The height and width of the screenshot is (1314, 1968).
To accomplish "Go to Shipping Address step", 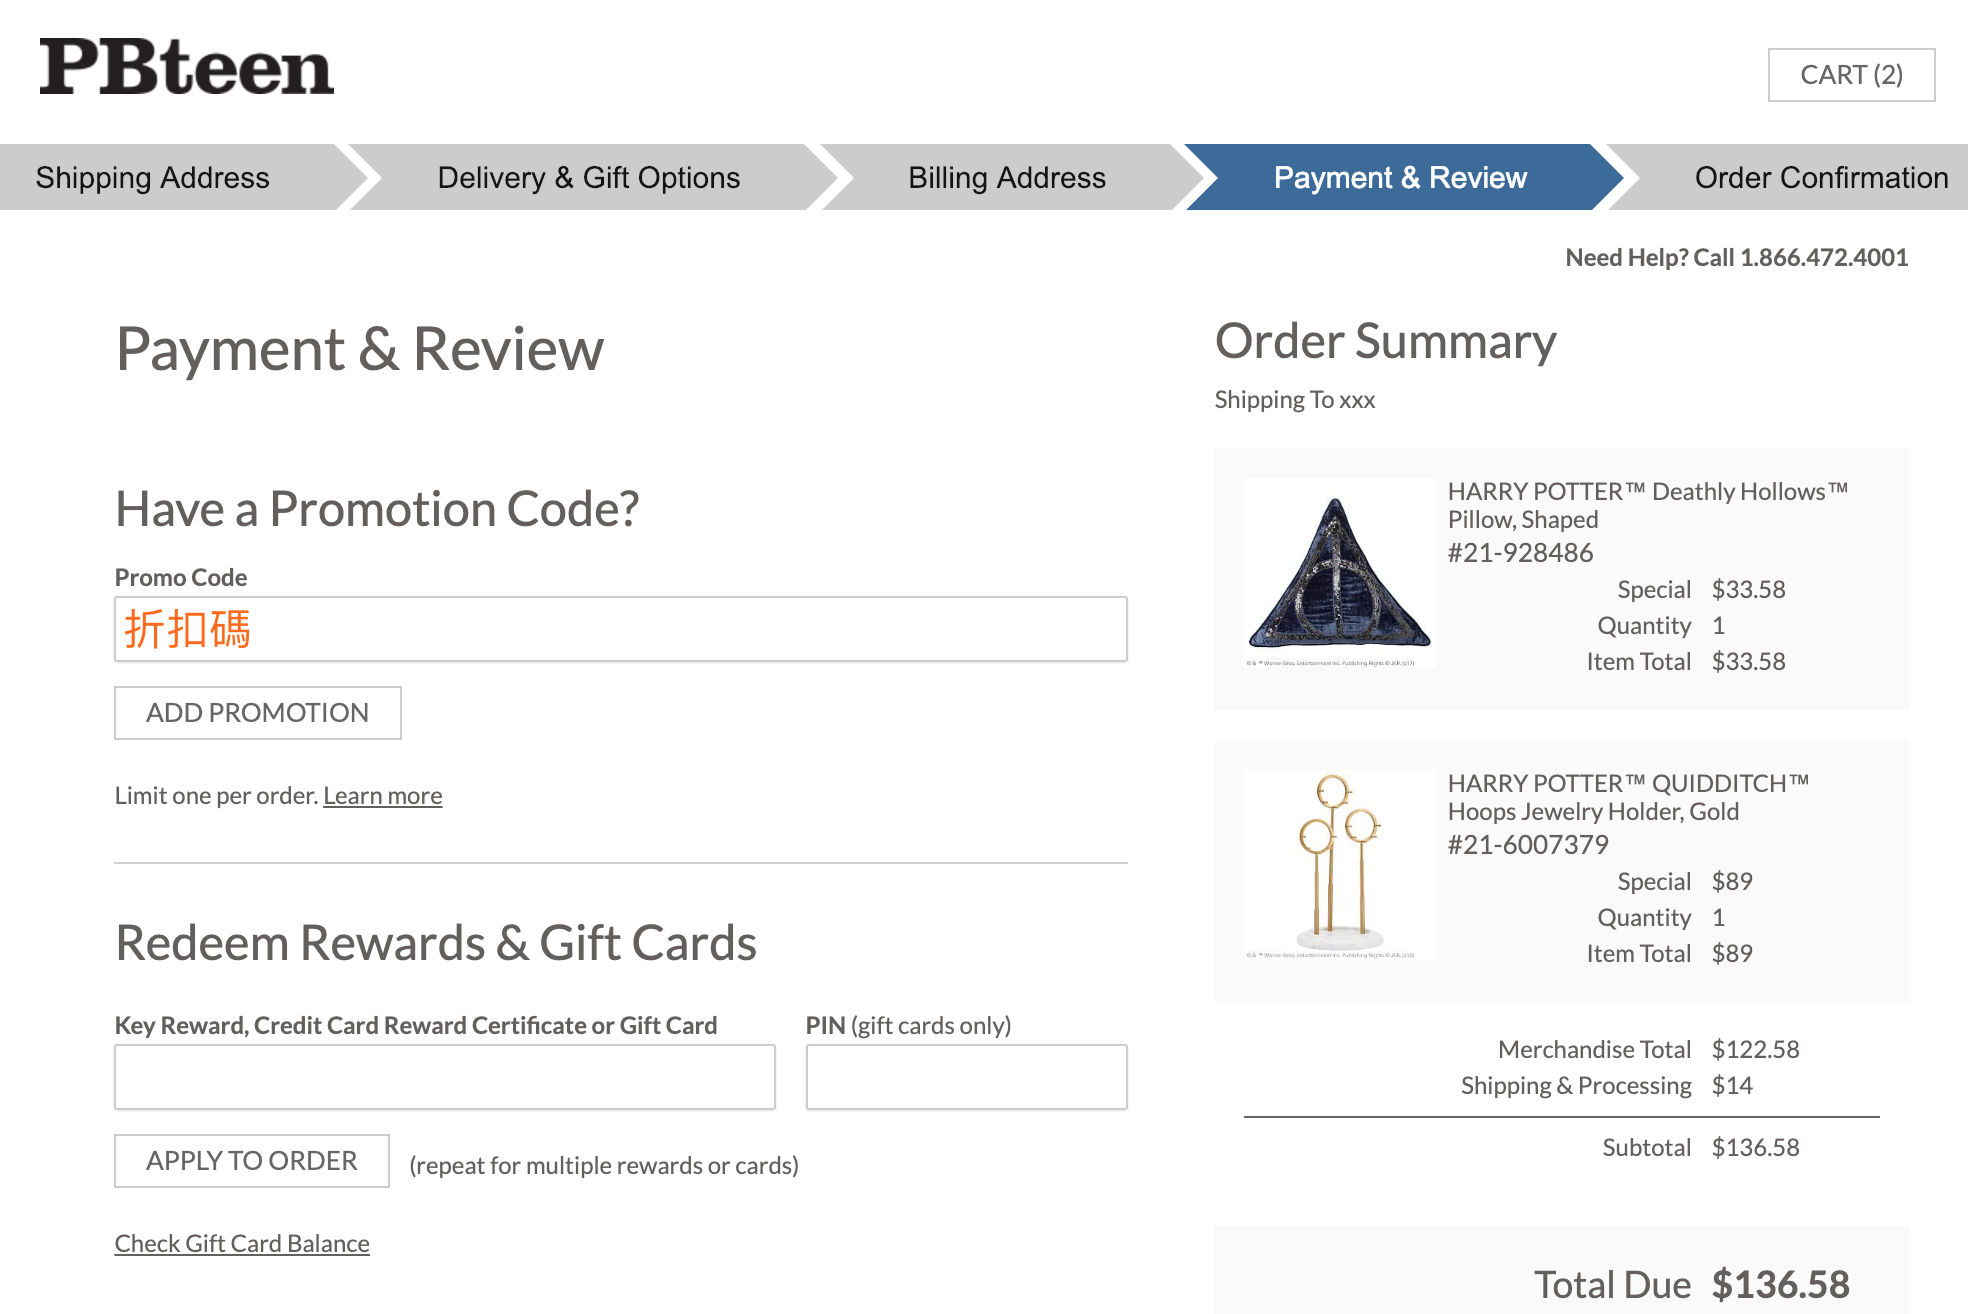I will (153, 178).
